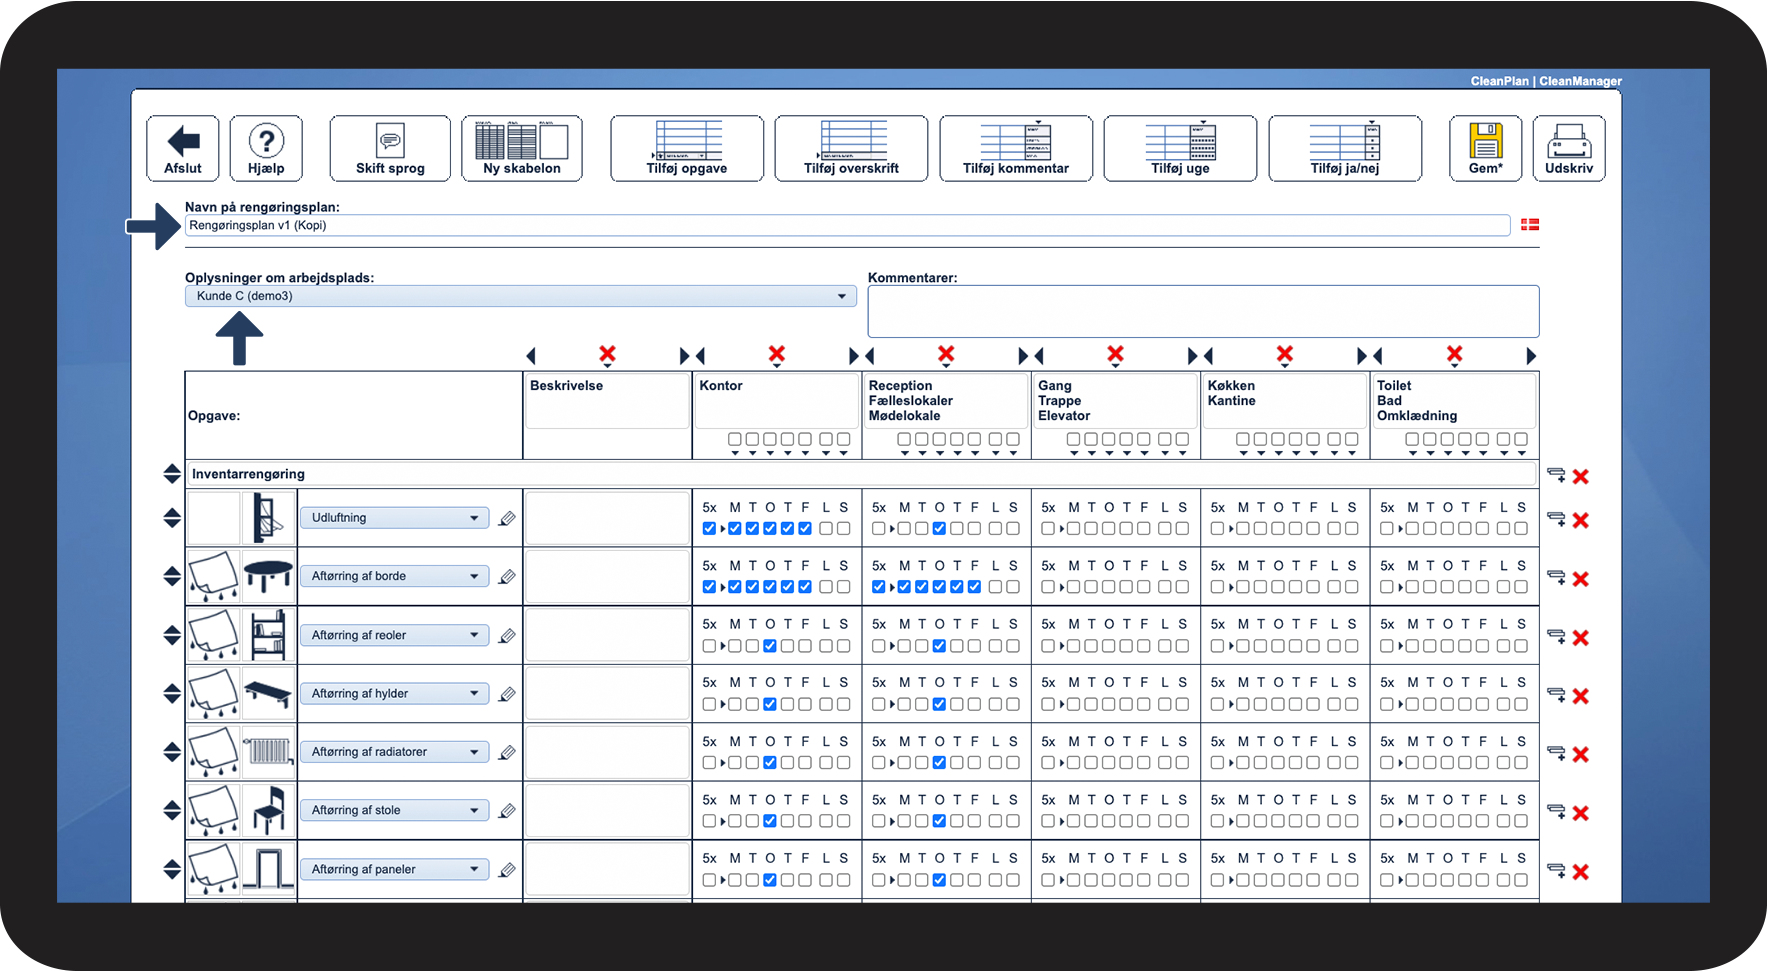Click the Afslut back arrow icon
Viewport: 1767px width, 971px height.
[x=182, y=140]
